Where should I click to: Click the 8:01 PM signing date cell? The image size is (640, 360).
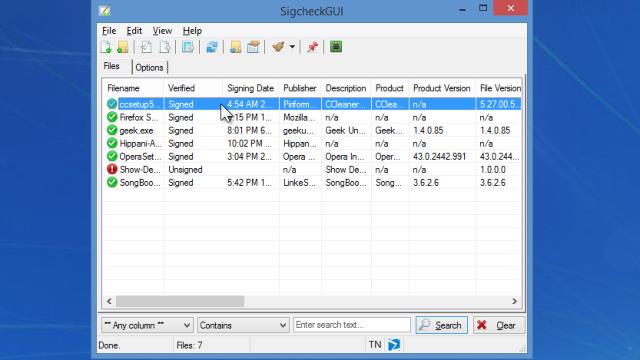tap(249, 131)
